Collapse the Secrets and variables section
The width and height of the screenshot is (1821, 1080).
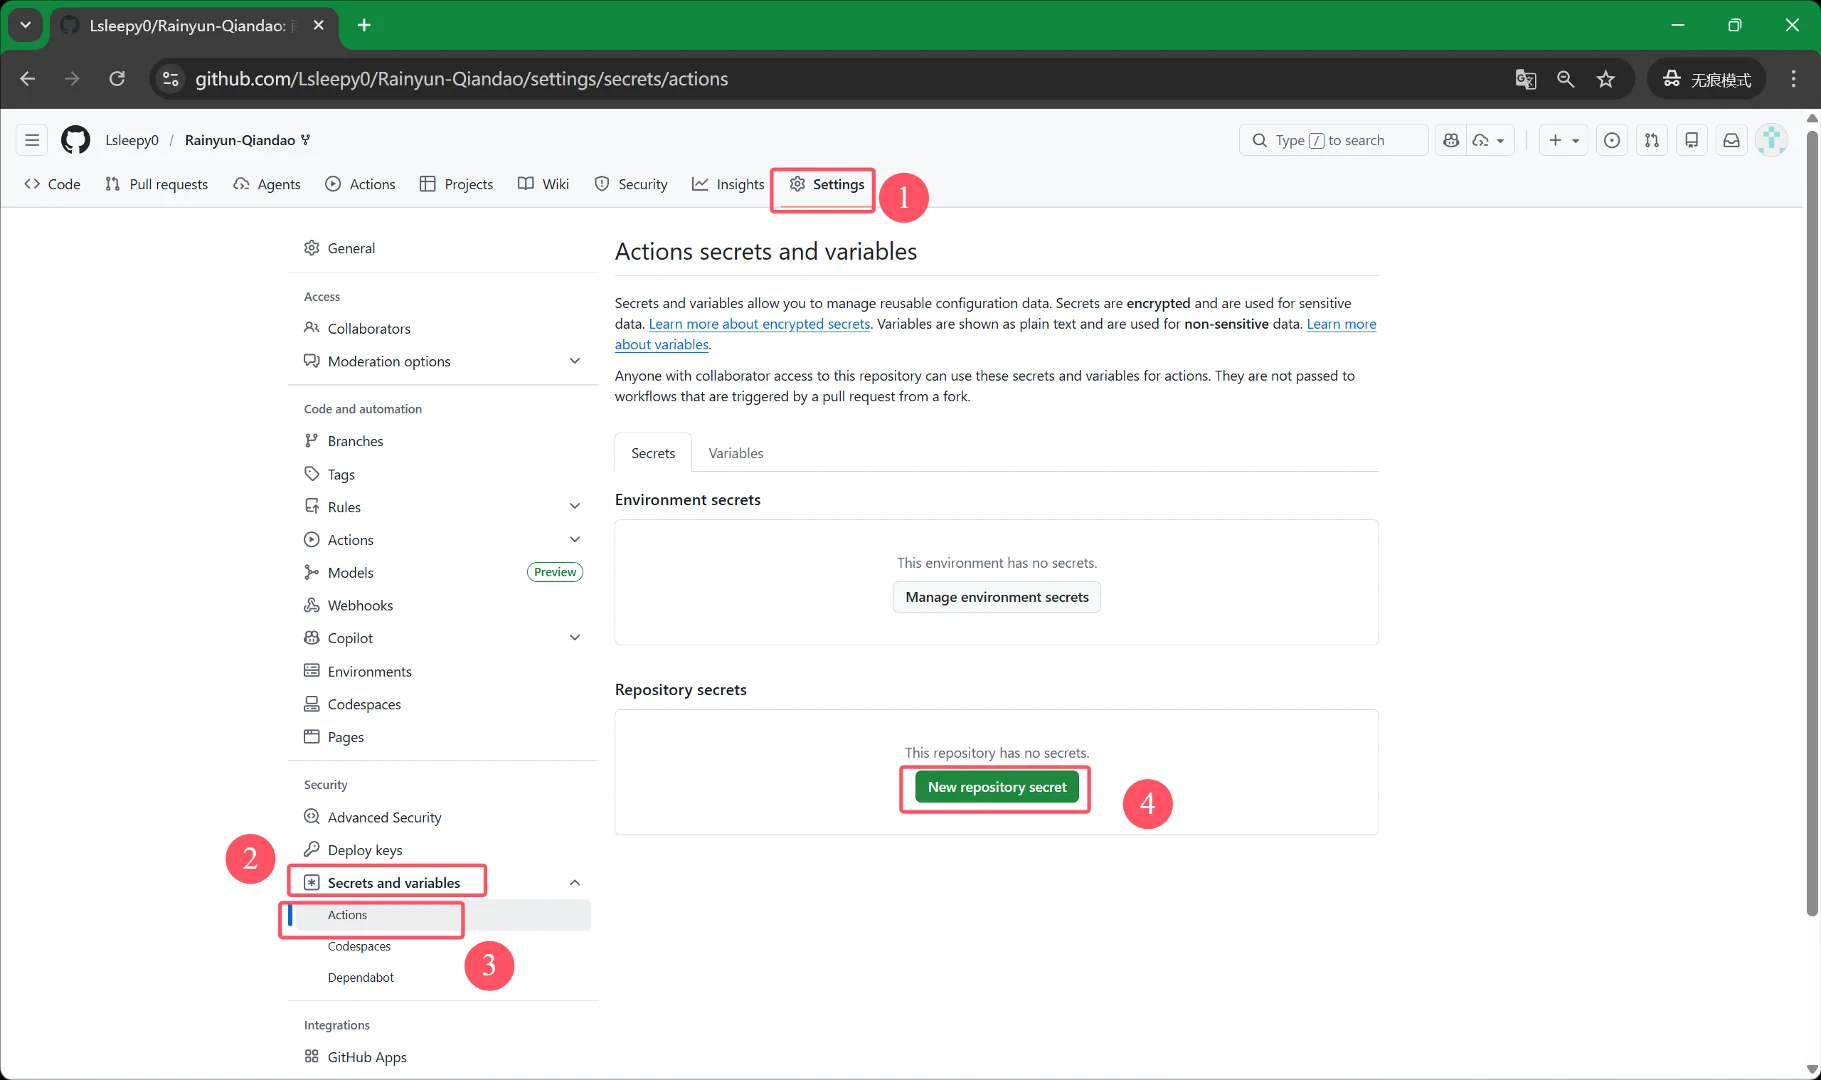574,883
